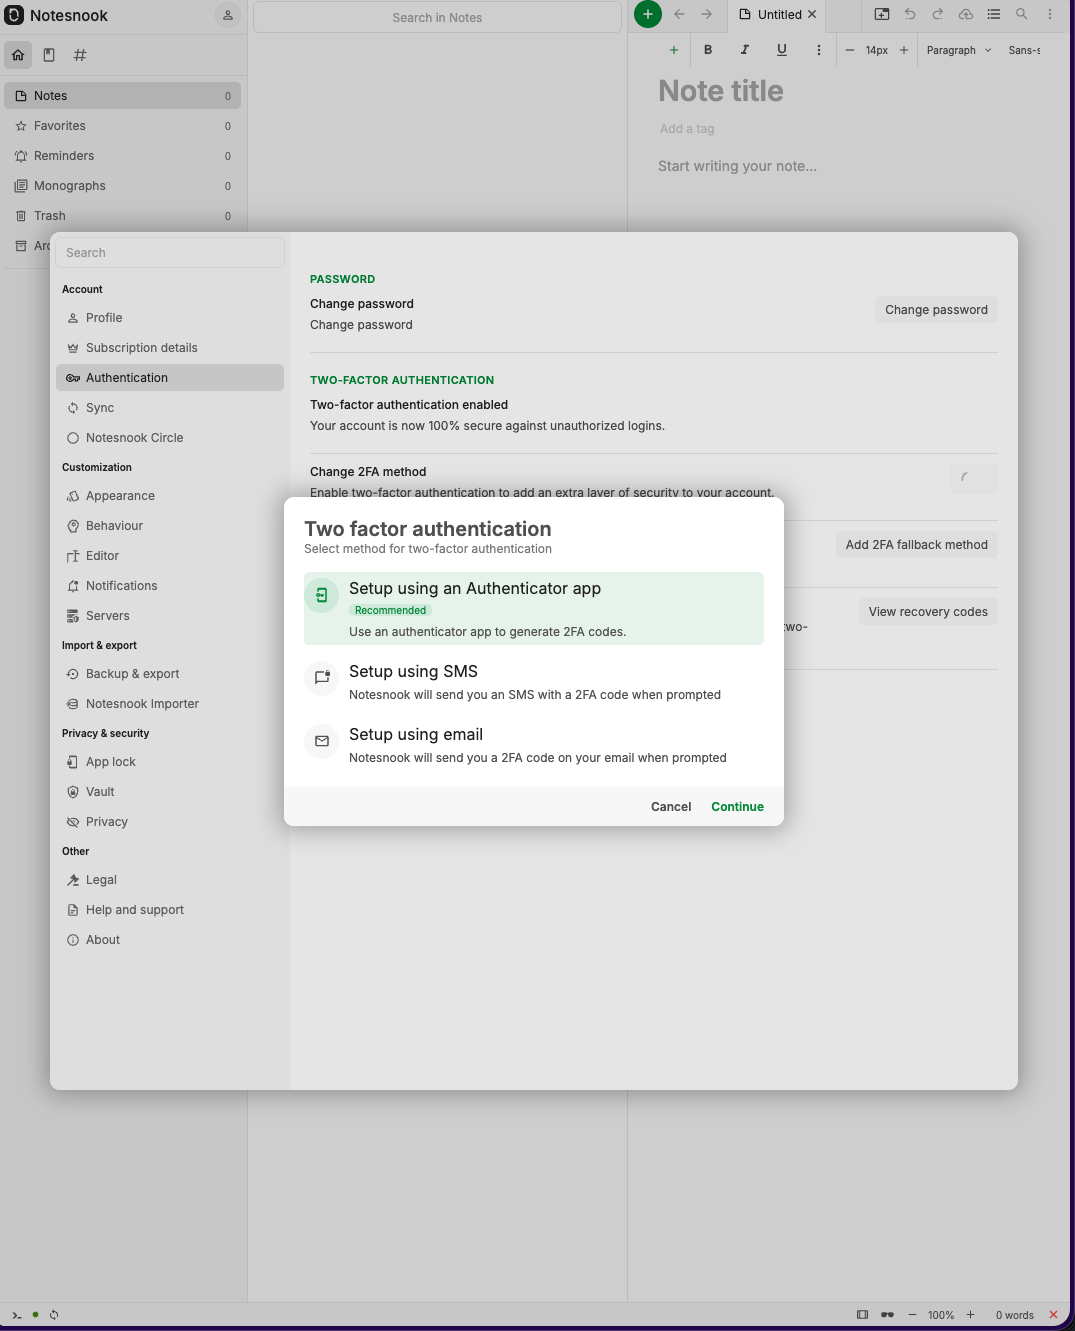The height and width of the screenshot is (1331, 1075).
Task: Open Reminders in the sidebar
Action: tap(122, 156)
